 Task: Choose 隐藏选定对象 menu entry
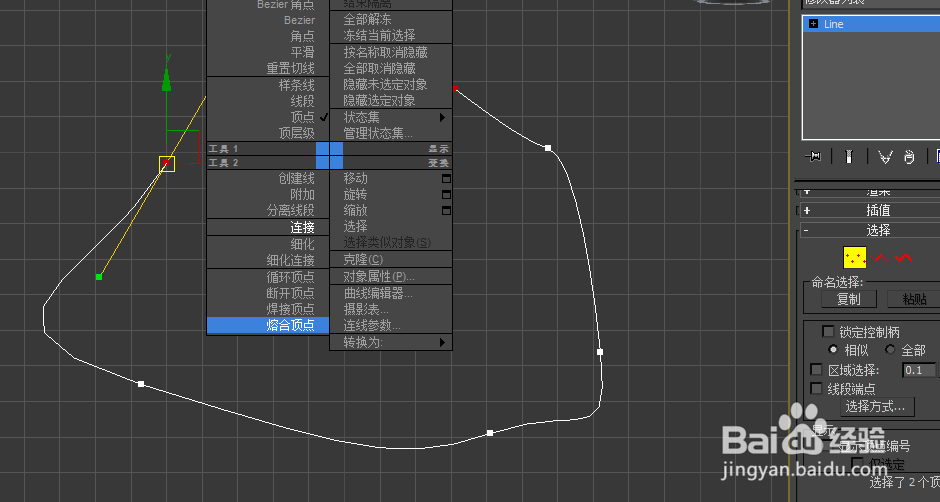[x=391, y=100]
